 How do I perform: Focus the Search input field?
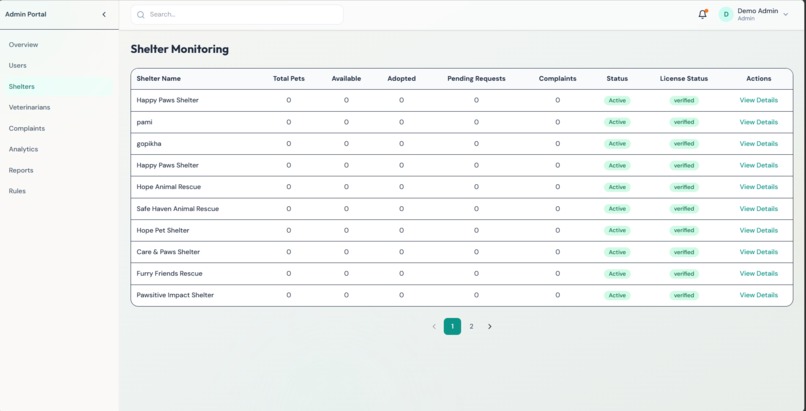(x=237, y=14)
